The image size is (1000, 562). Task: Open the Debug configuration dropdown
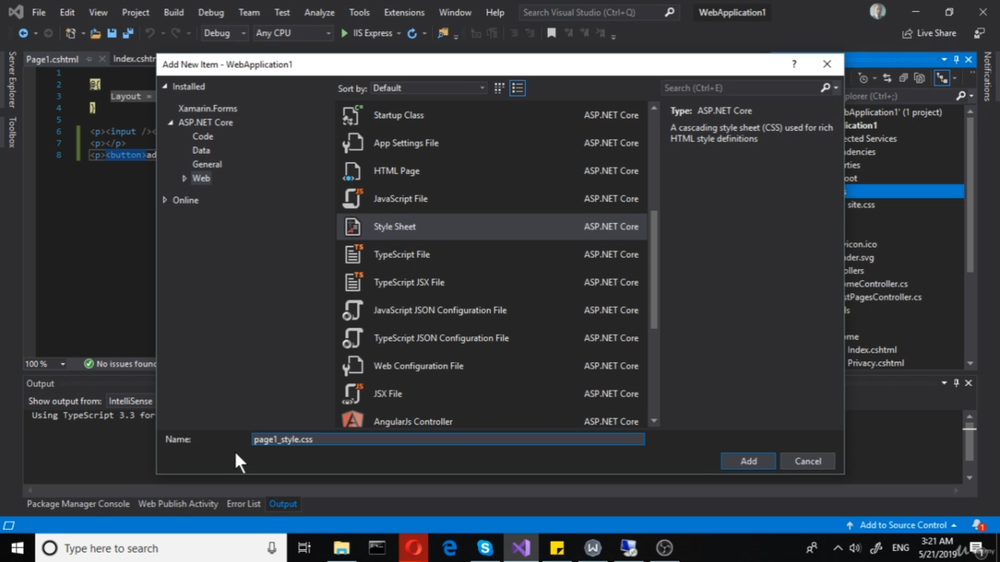224,33
